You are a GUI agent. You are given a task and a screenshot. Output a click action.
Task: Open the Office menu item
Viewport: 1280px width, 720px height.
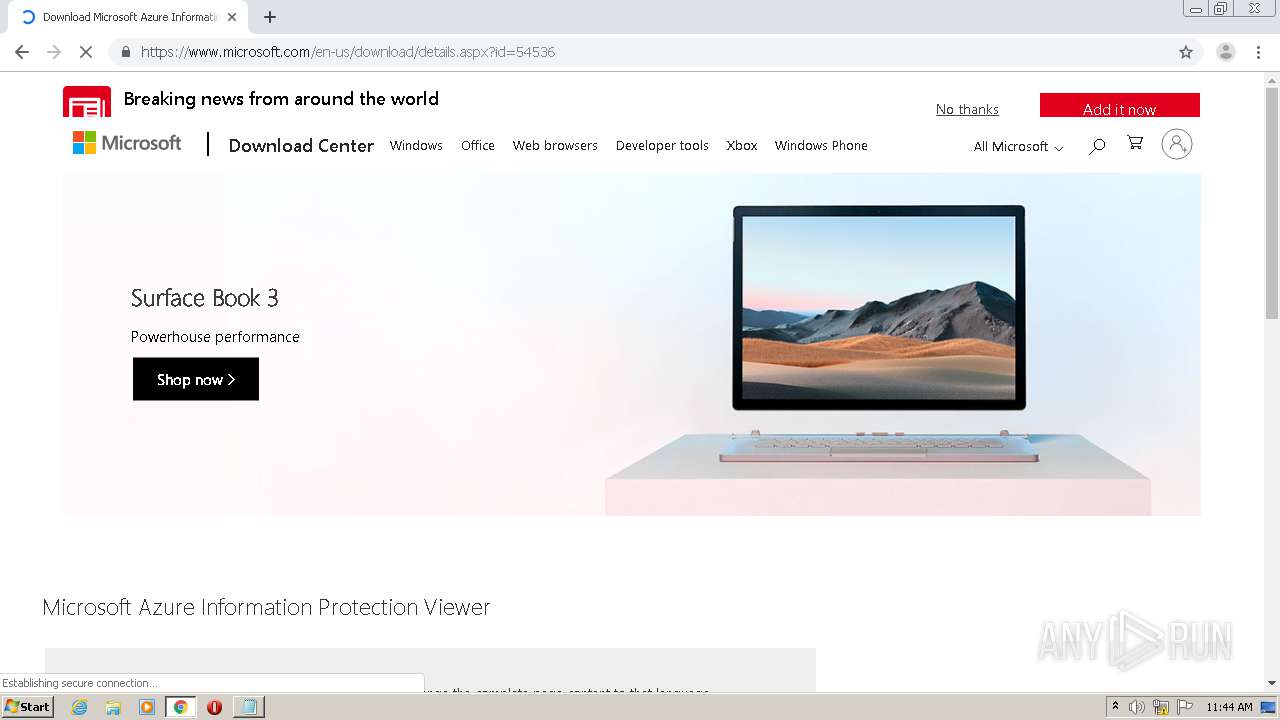click(478, 146)
